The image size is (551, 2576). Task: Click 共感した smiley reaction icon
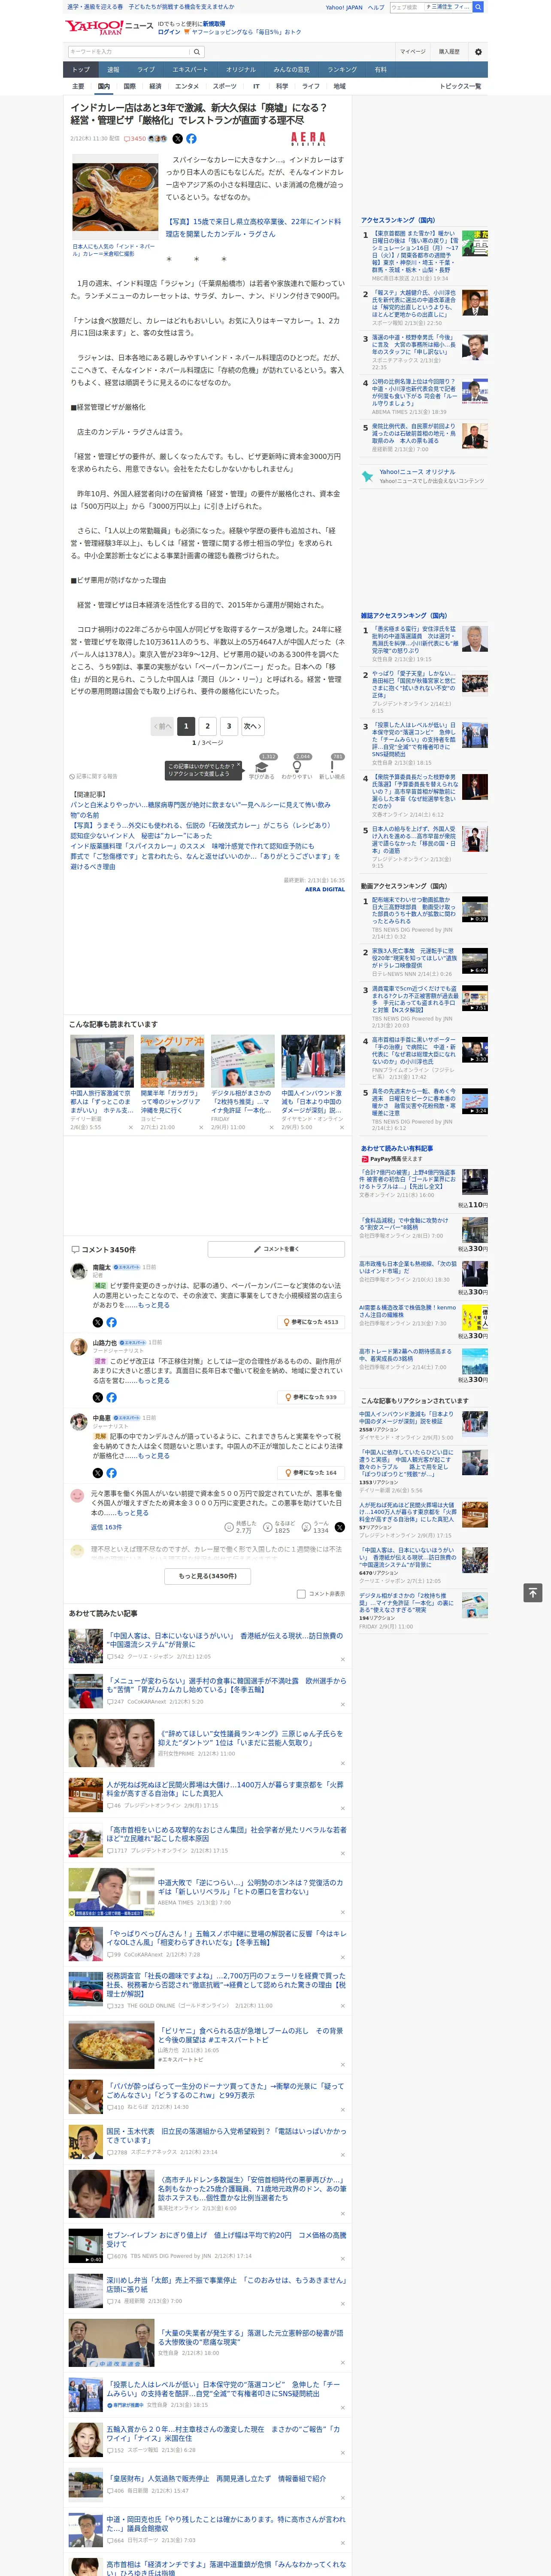(x=229, y=1527)
